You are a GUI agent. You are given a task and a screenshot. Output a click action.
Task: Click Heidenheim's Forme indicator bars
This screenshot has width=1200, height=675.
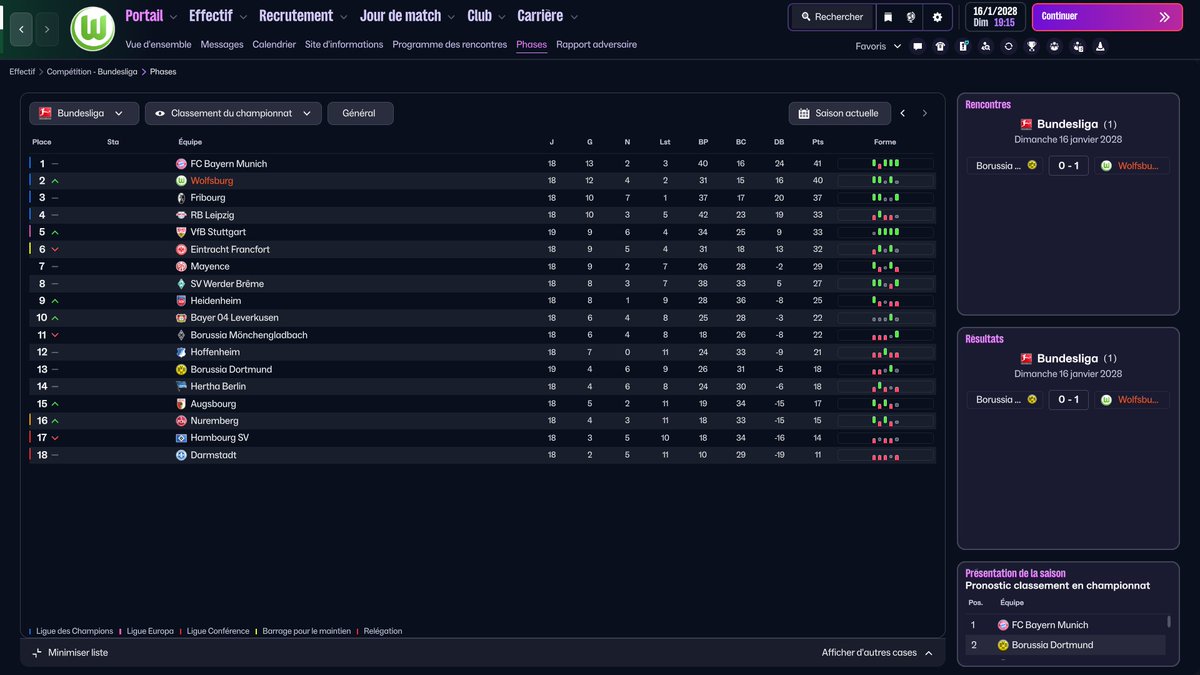click(885, 301)
